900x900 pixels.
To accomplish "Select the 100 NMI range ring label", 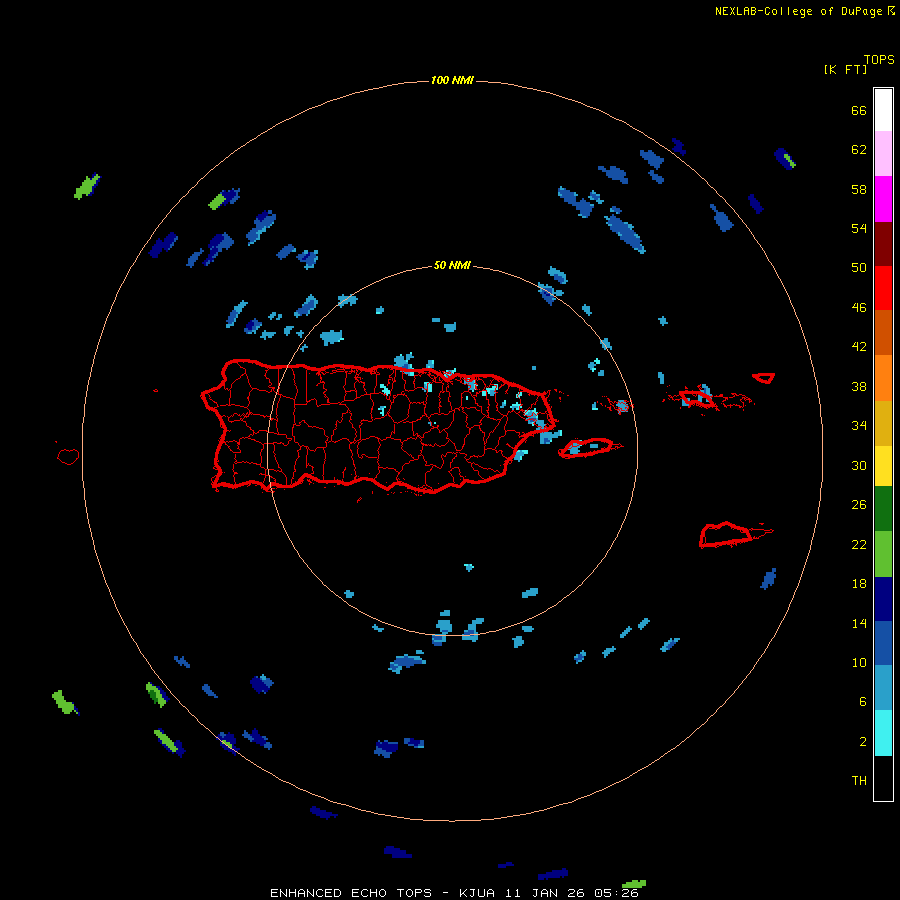I will [x=452, y=80].
